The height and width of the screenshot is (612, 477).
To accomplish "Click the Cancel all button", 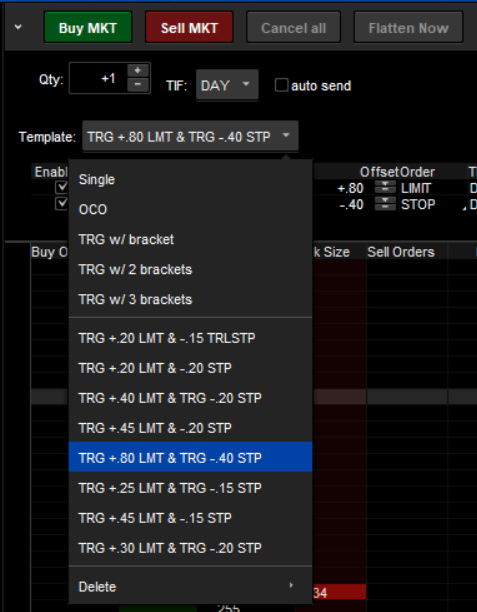I will point(294,27).
